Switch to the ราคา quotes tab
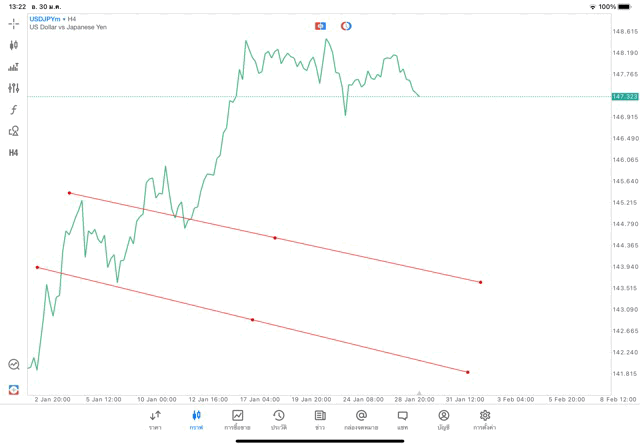This screenshot has width=640, height=447. tap(155, 419)
